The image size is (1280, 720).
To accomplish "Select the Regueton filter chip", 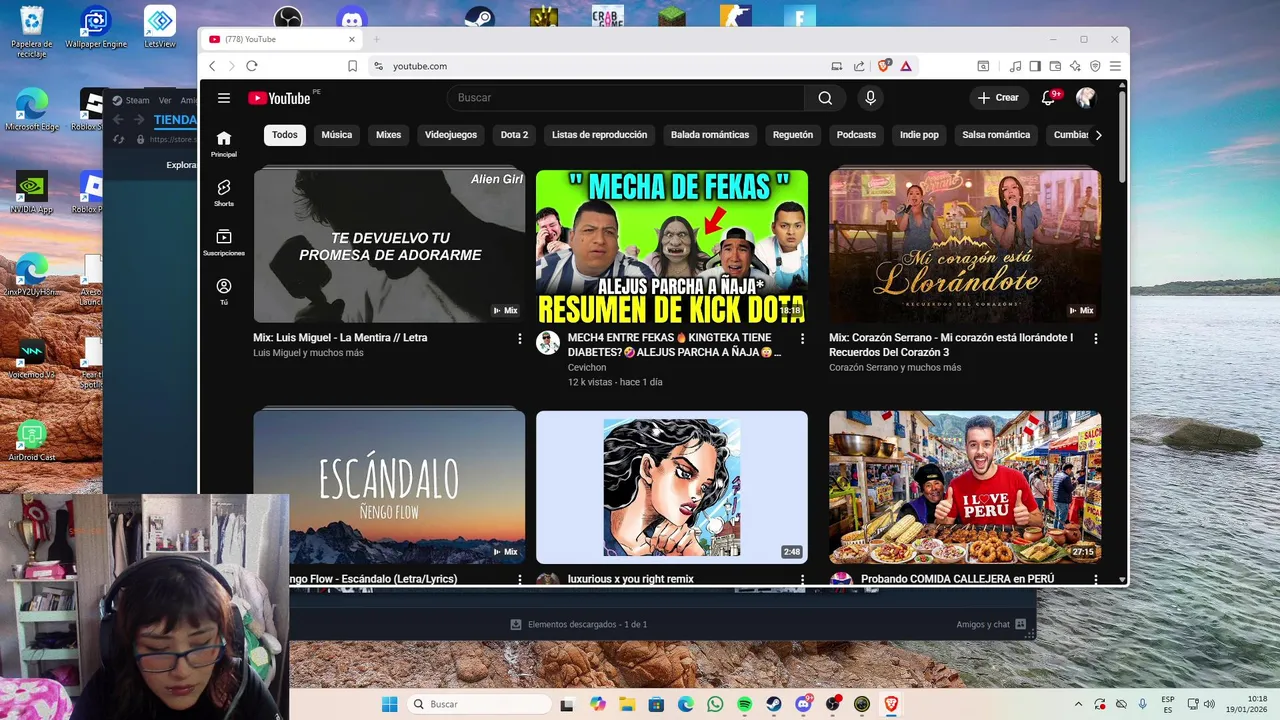I will (793, 135).
